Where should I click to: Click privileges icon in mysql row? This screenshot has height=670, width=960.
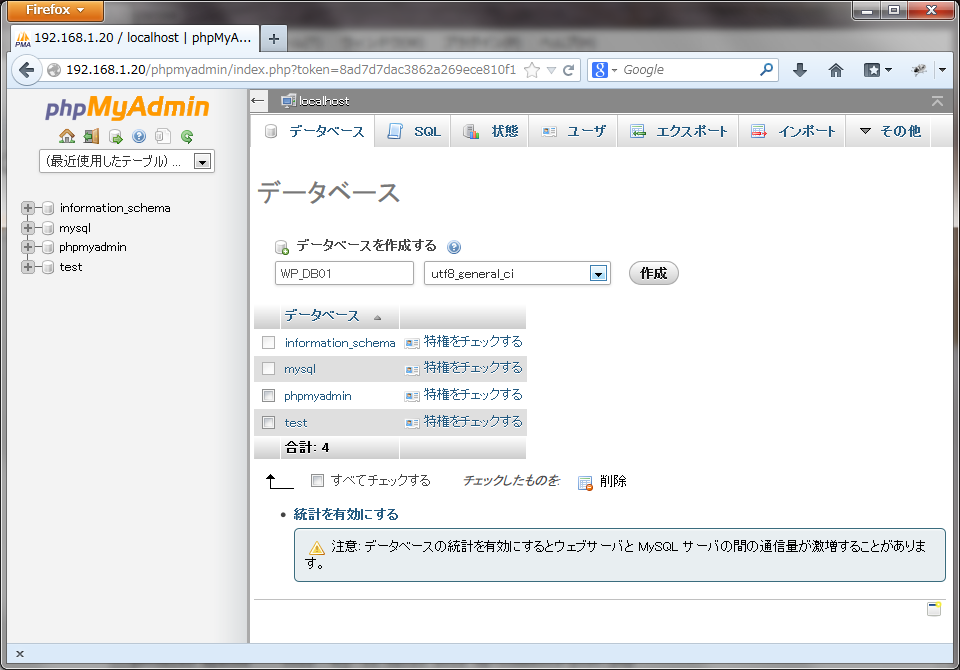pos(412,369)
